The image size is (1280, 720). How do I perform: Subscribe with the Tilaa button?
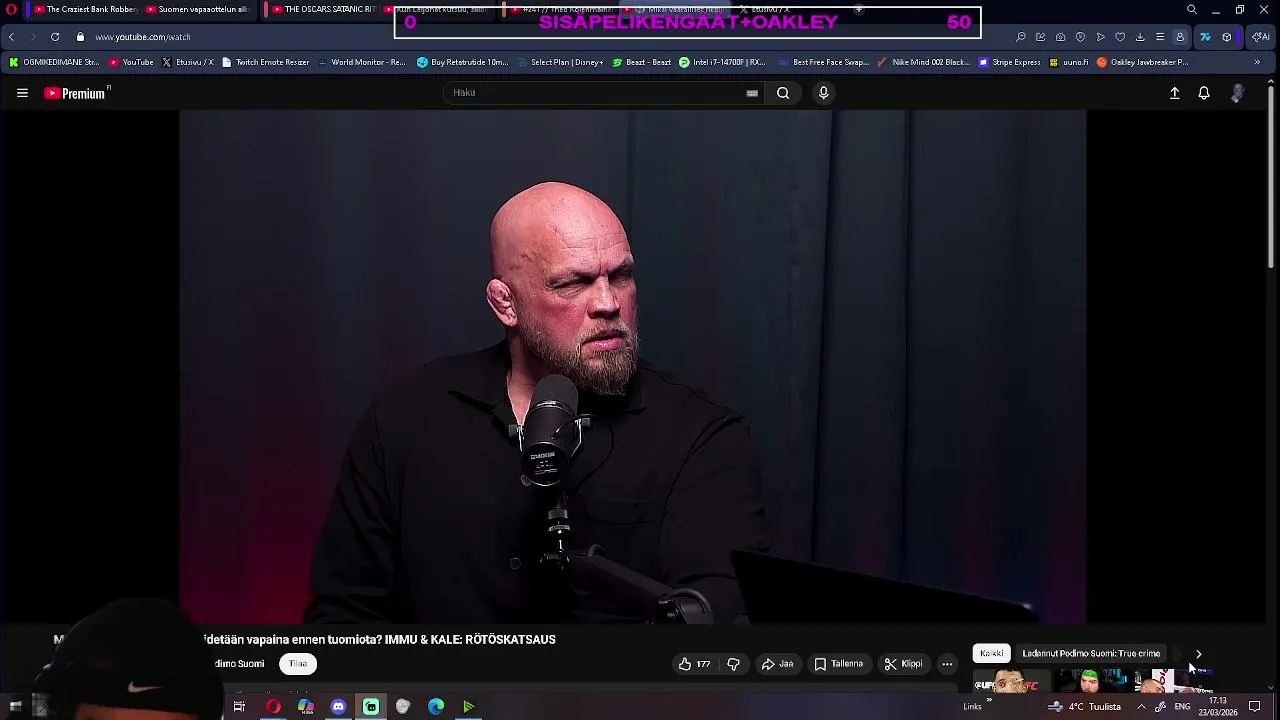pos(298,664)
